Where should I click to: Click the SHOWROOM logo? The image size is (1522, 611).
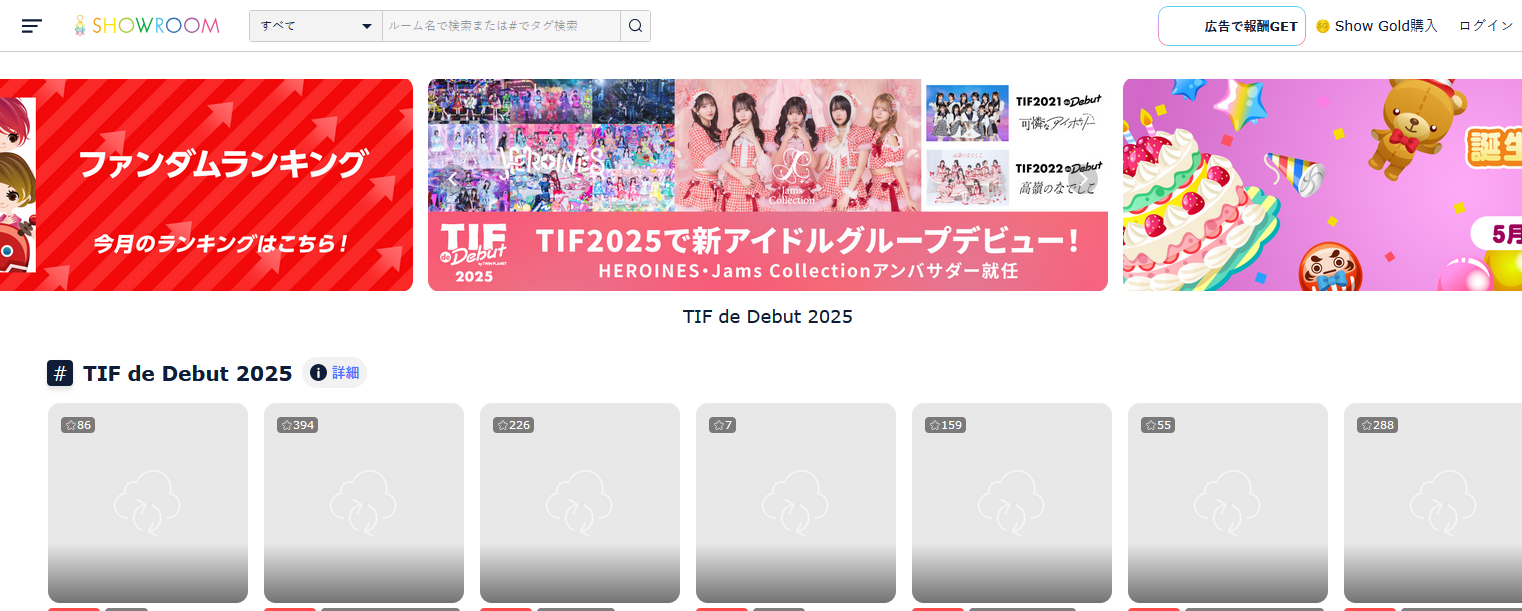coord(147,26)
